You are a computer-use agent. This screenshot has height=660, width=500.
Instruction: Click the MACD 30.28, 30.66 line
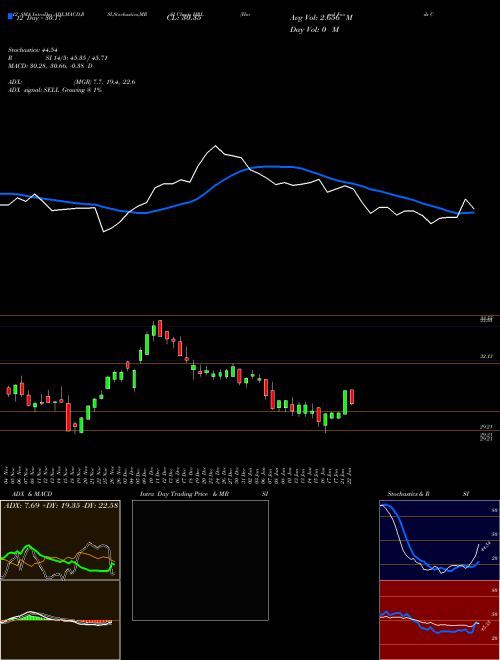tap(50, 66)
